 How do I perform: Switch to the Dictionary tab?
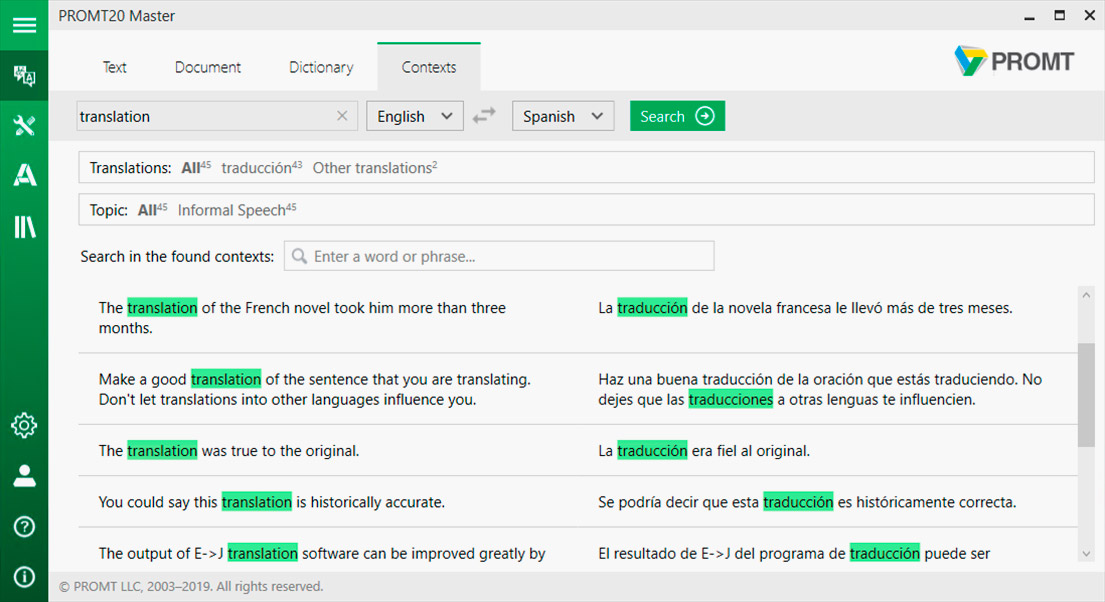pyautogui.click(x=321, y=67)
